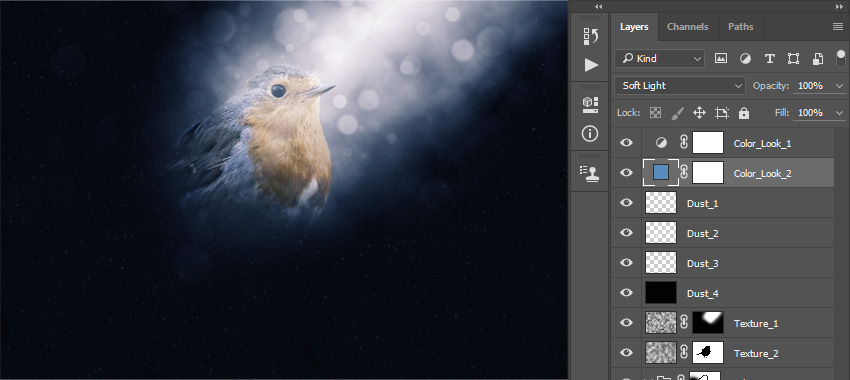Select the Texture_1 layer mask thumbnail
Image resolution: width=850 pixels, height=380 pixels.
(708, 323)
